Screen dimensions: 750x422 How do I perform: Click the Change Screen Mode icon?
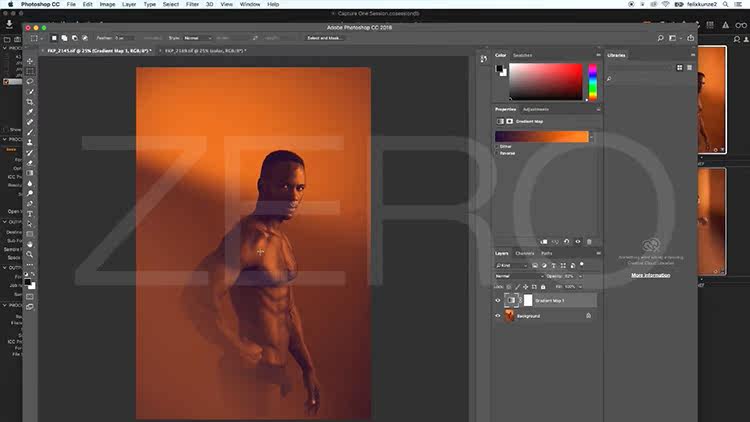[x=30, y=307]
